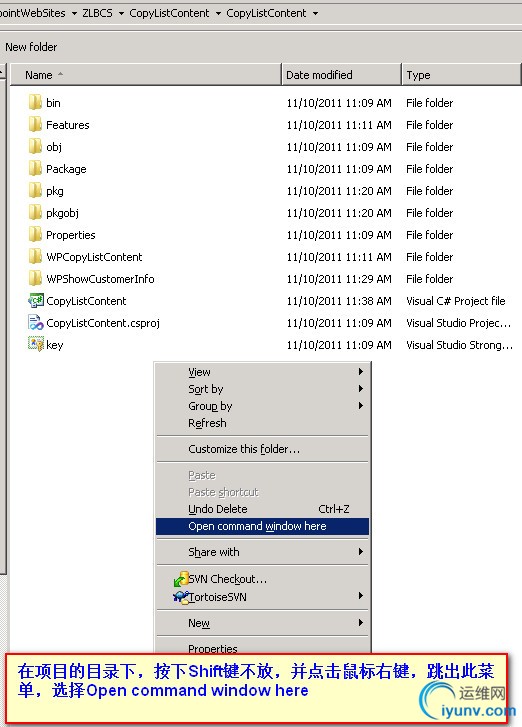Screen dimensions: 522x727
Task: Expand the first CopyListContent breadcrumb dropdown arrow
Action: pyautogui.click(x=218, y=13)
